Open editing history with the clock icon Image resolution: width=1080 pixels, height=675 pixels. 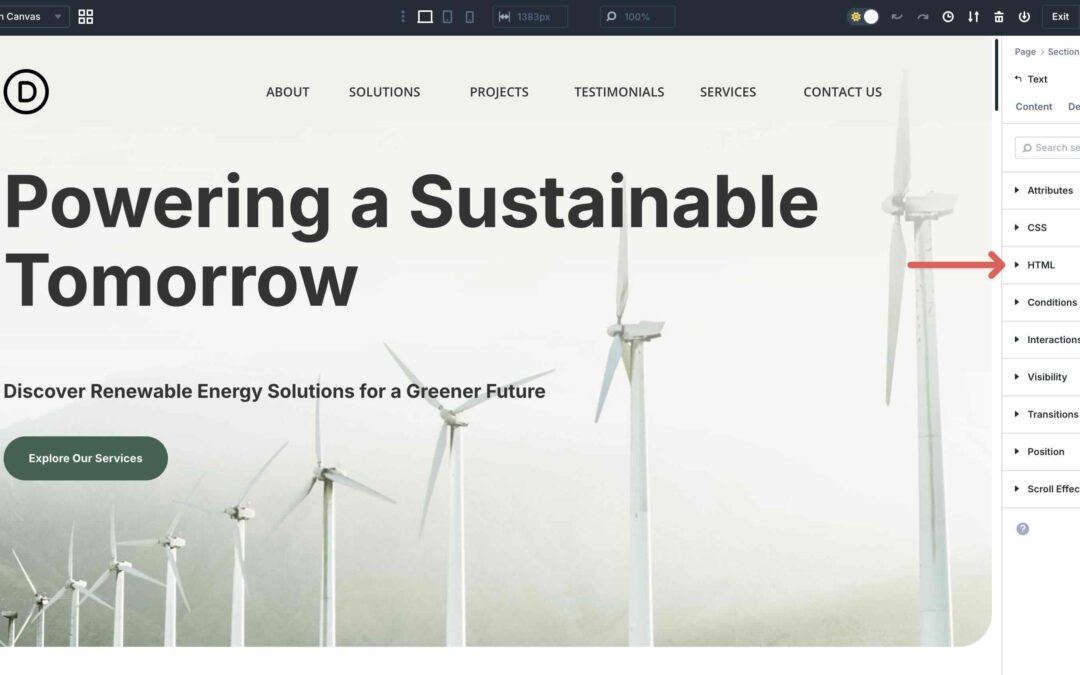click(x=947, y=16)
